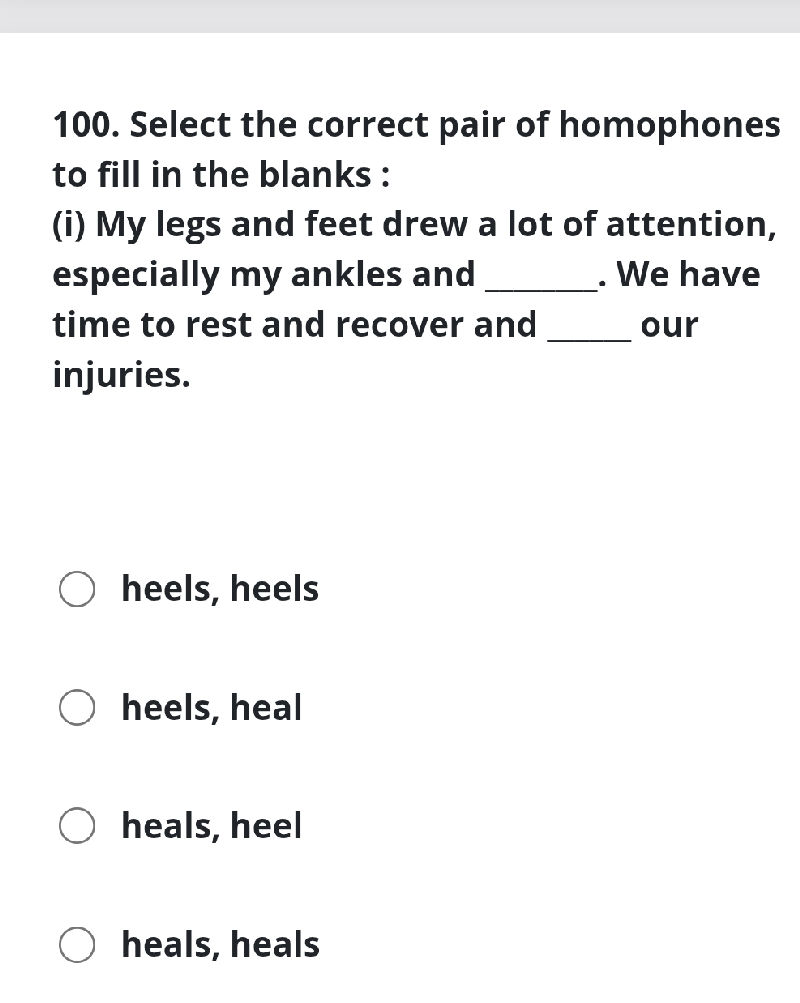This screenshot has width=800, height=1003.
Task: Click the 'heals, heel' answer label
Action: (x=210, y=826)
